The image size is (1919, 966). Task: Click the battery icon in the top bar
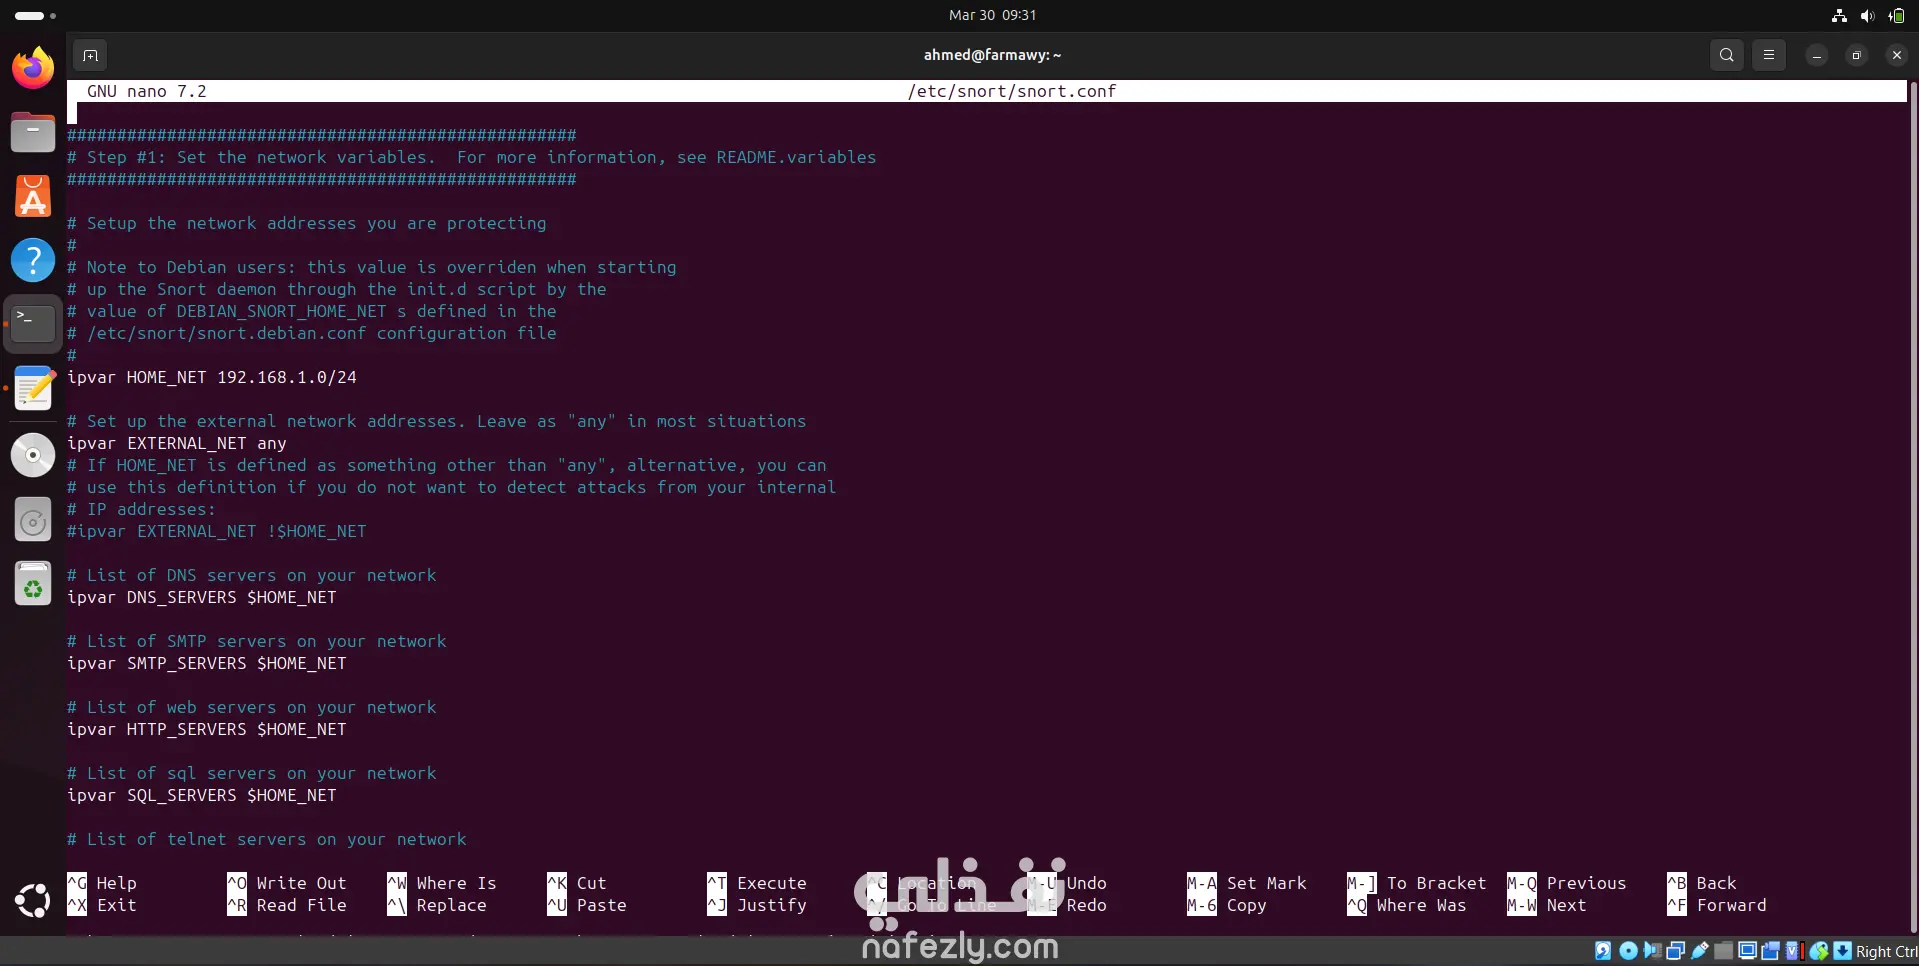1896,15
